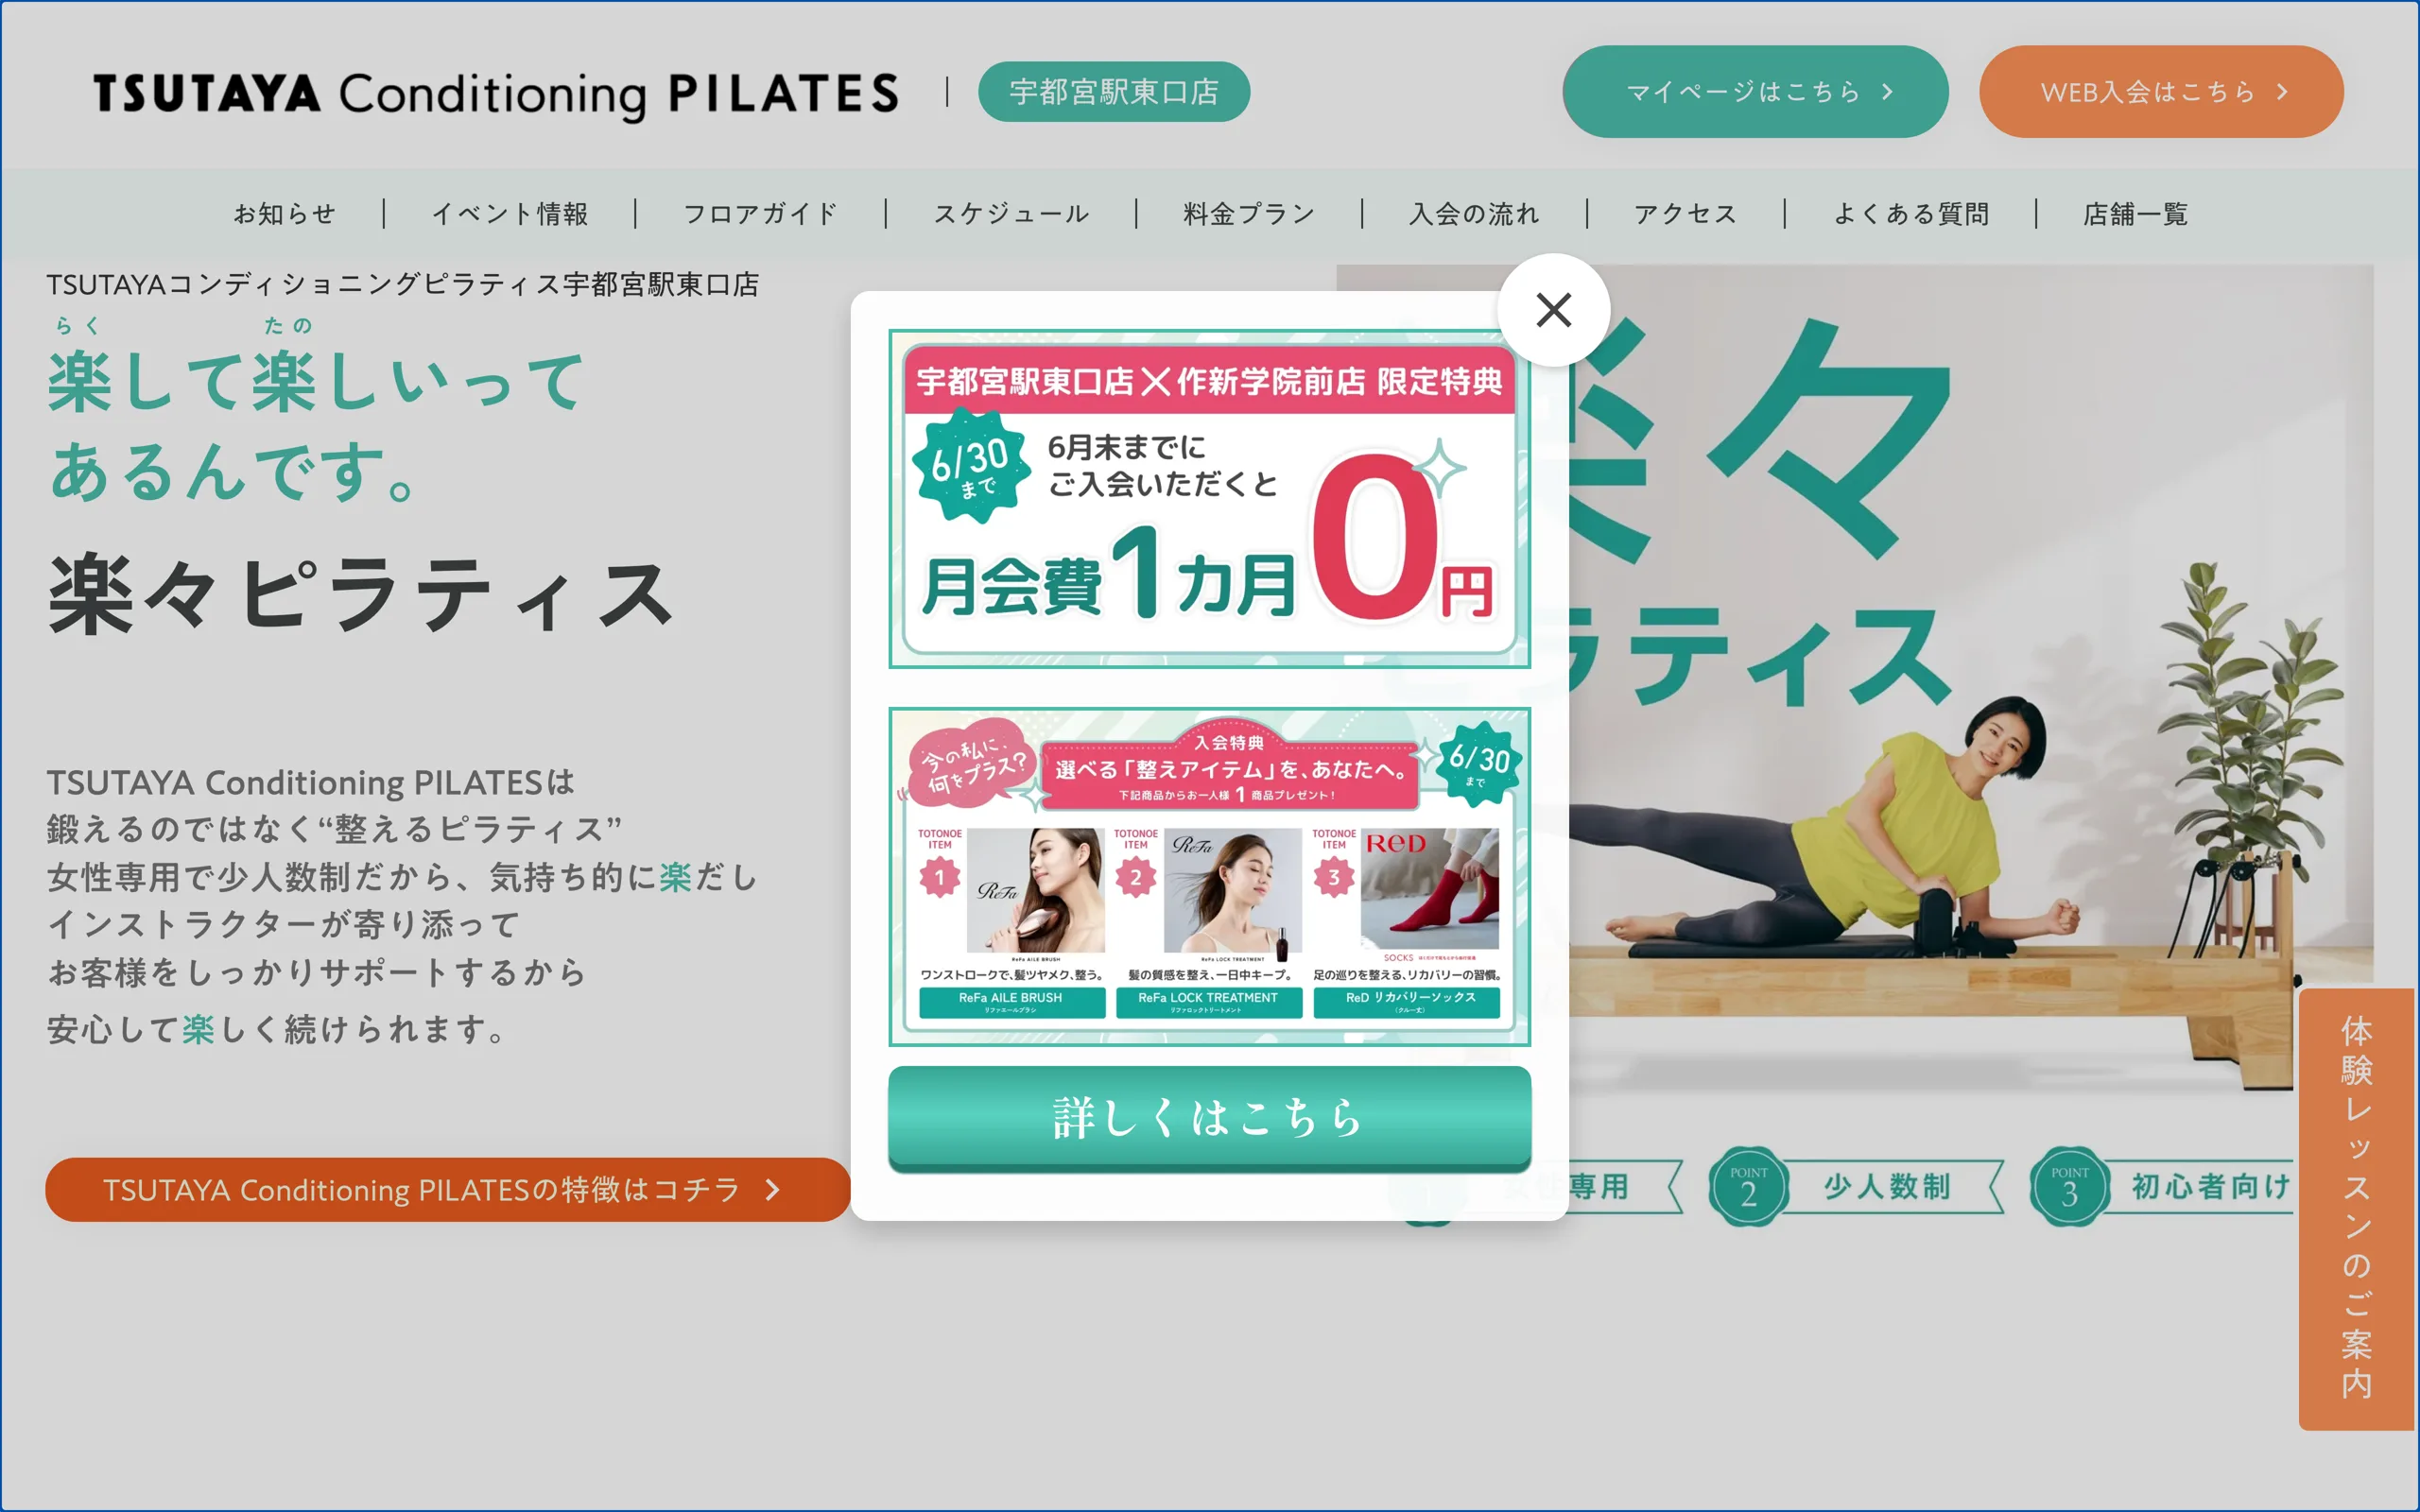Screen dimensions: 2420x1512
Task: Click the POINT 2 badge icon
Action: tap(1748, 1186)
